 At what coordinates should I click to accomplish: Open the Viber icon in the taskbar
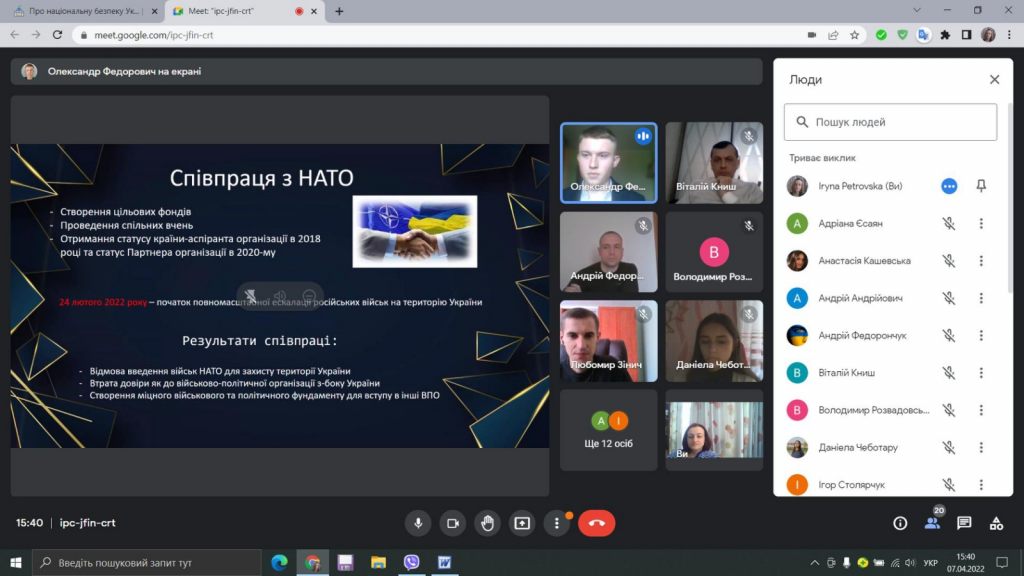click(x=411, y=562)
